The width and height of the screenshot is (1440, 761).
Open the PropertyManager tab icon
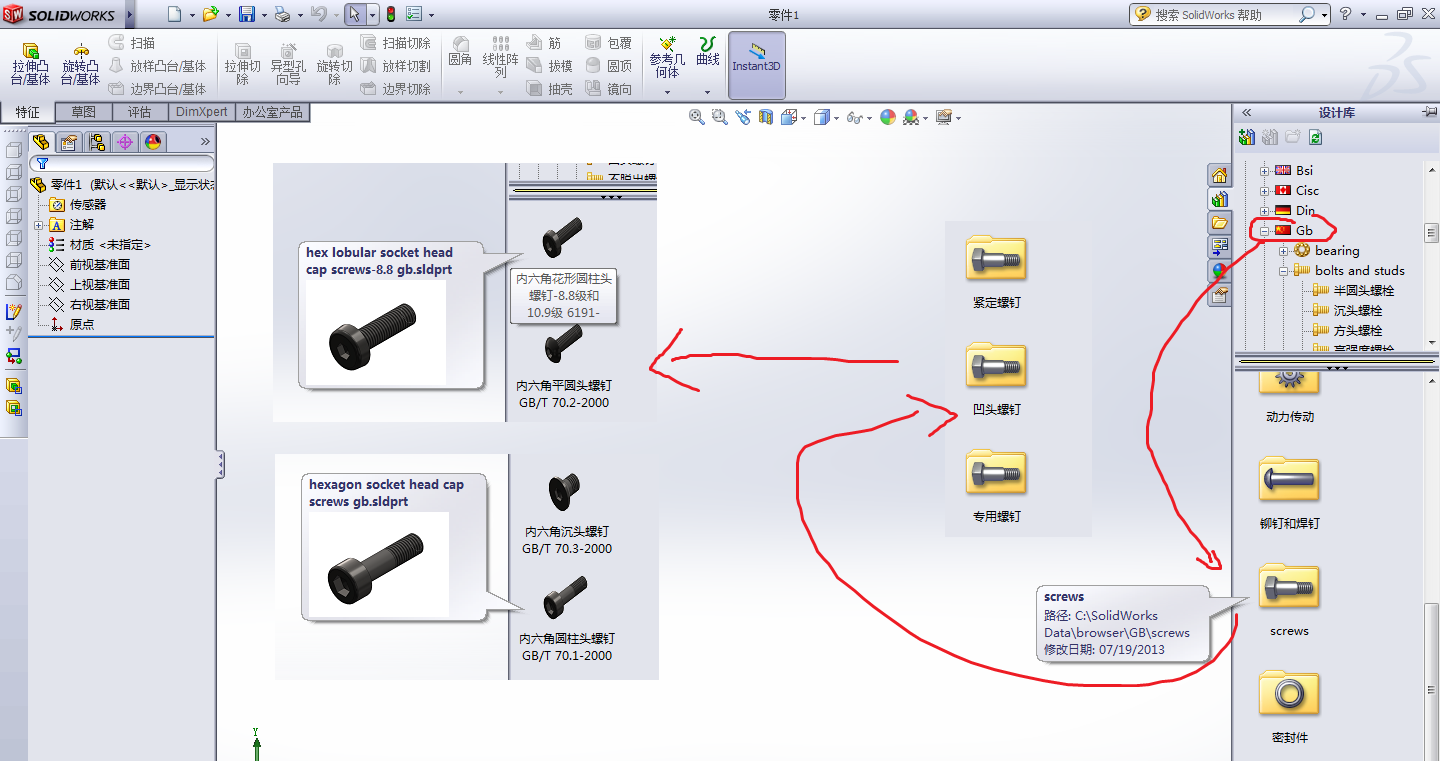click(x=69, y=142)
